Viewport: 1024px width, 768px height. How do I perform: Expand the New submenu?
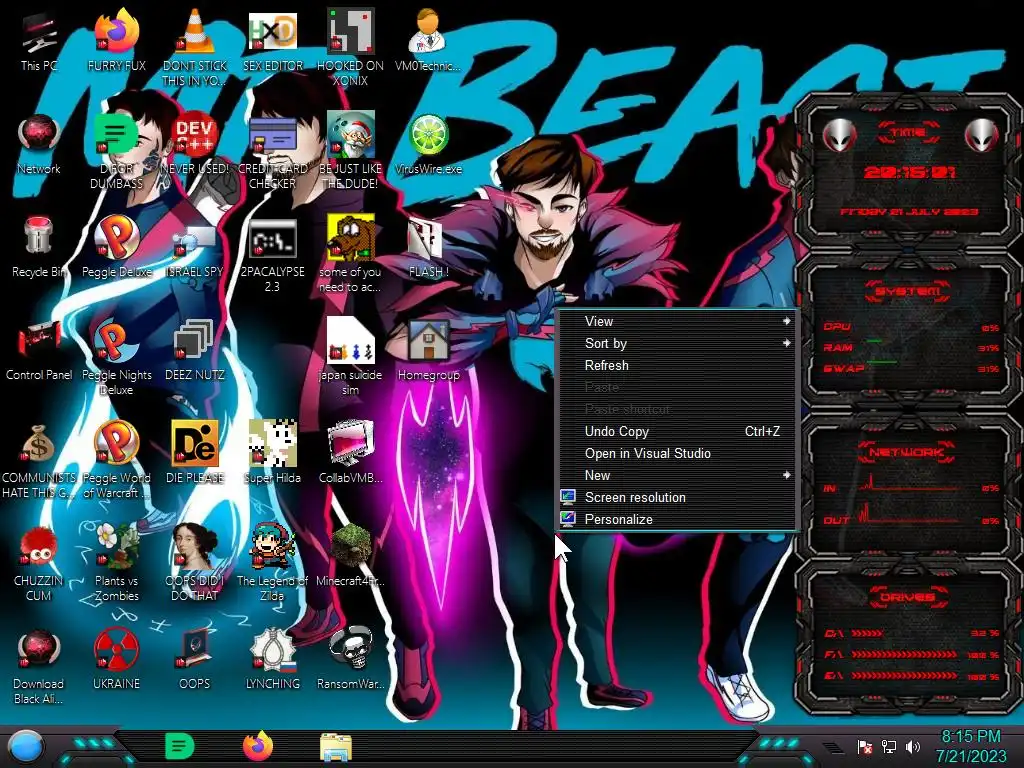click(x=677, y=475)
